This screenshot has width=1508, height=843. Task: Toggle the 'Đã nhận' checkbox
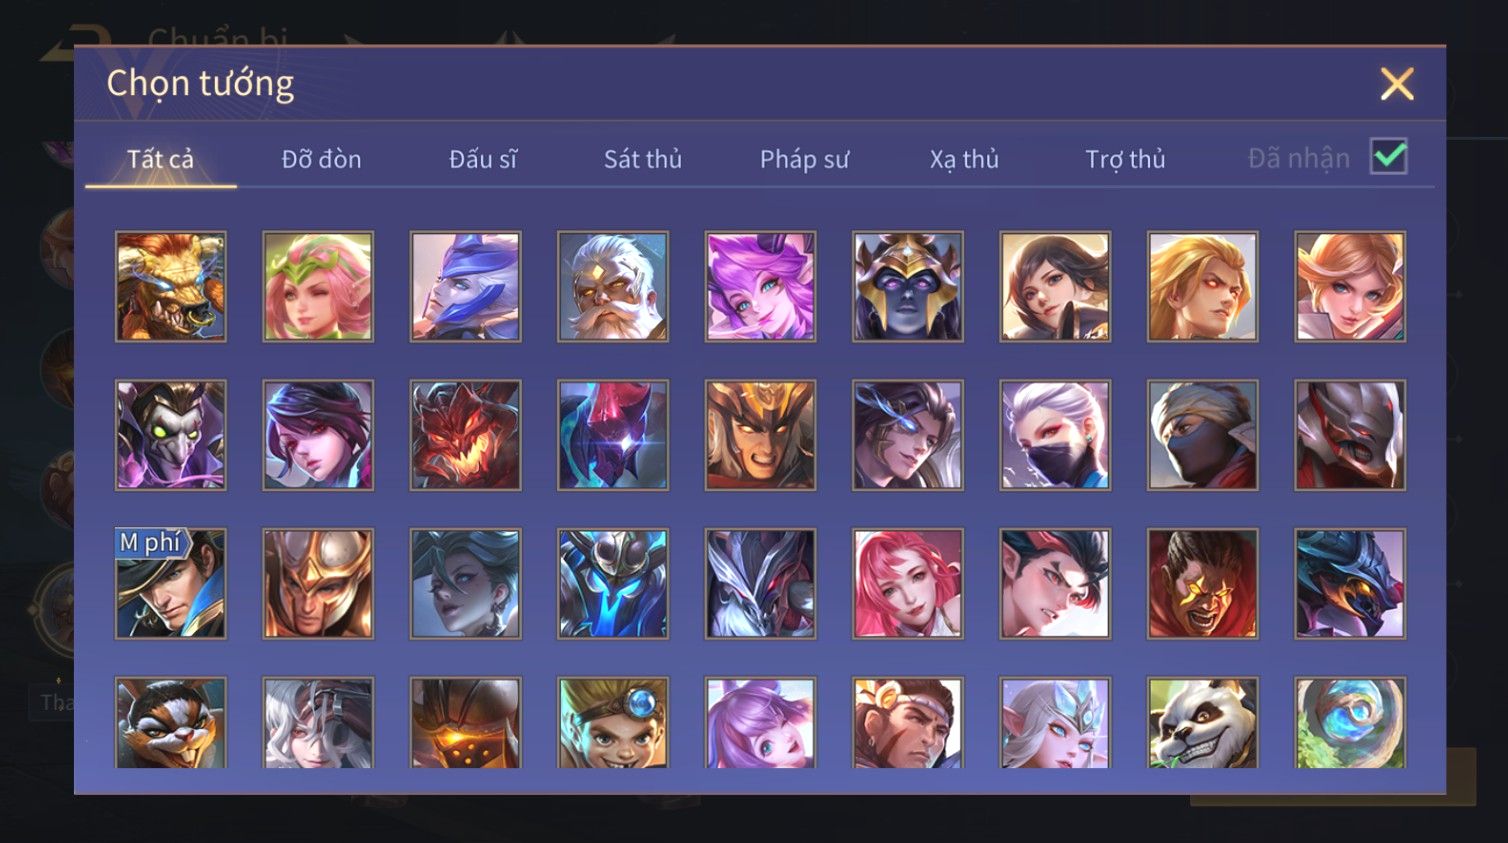pos(1389,157)
